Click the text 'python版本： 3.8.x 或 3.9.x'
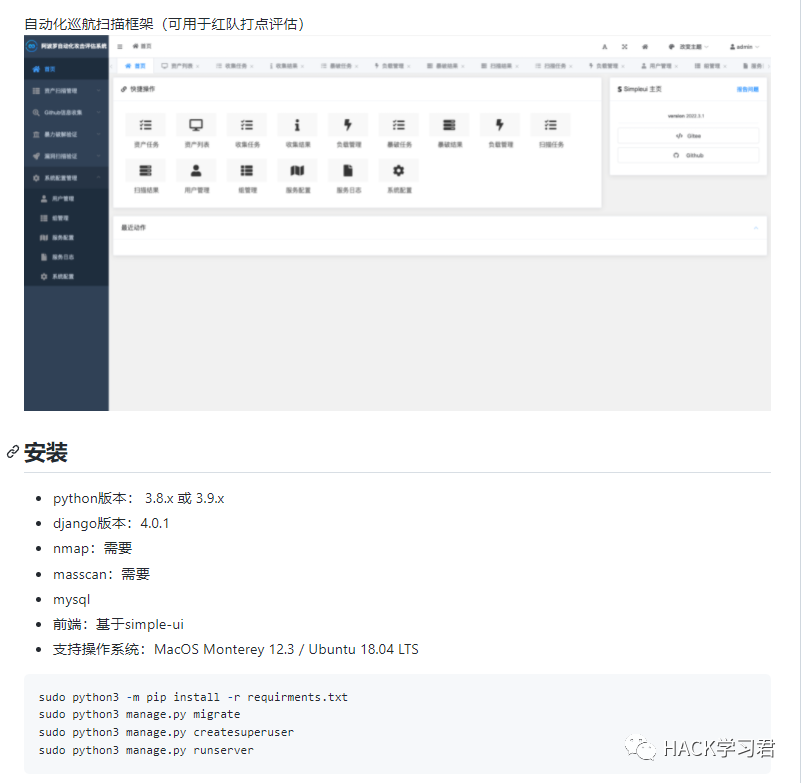Screen dimensions: 801x783 pos(138,499)
